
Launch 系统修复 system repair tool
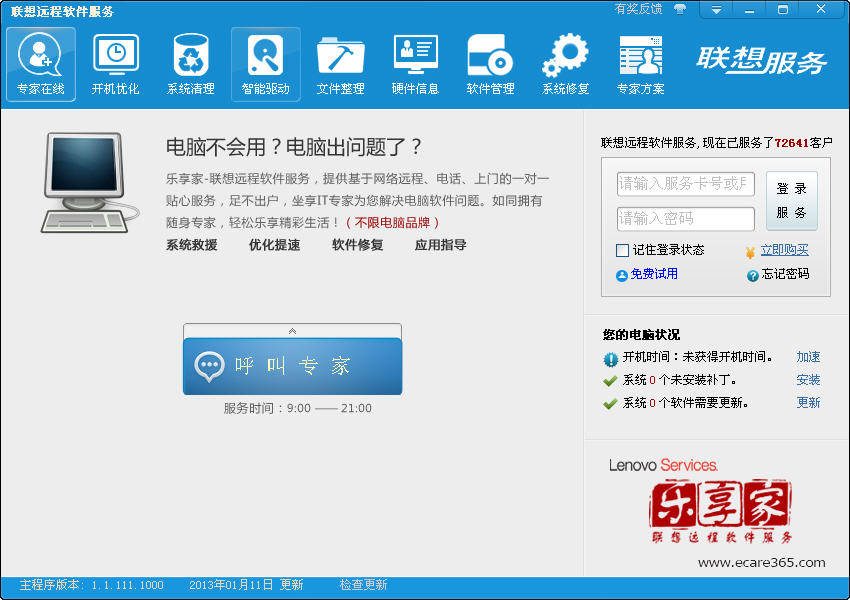click(565, 63)
